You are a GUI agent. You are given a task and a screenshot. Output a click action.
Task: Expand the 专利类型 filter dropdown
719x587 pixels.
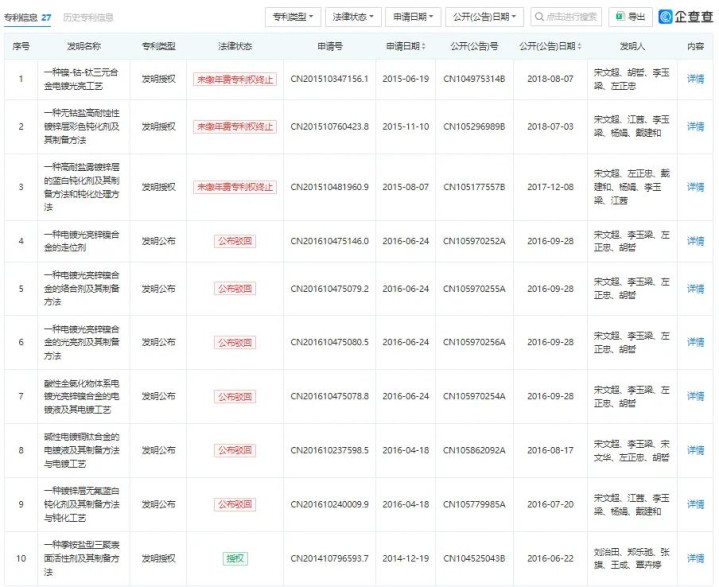point(293,17)
